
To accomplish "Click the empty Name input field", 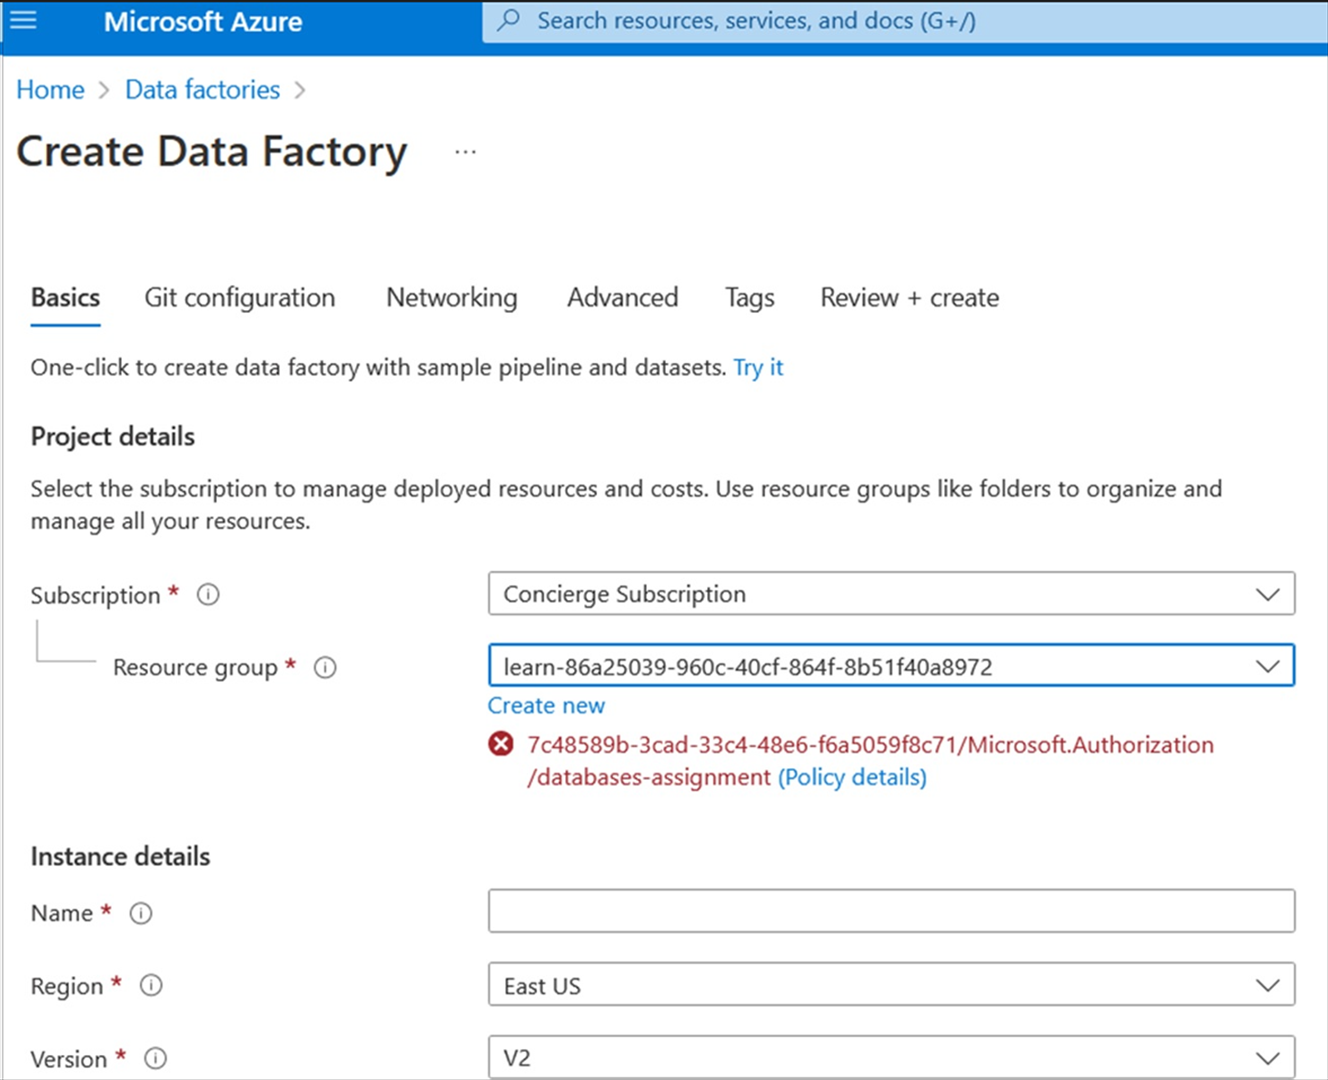I will click(x=890, y=910).
